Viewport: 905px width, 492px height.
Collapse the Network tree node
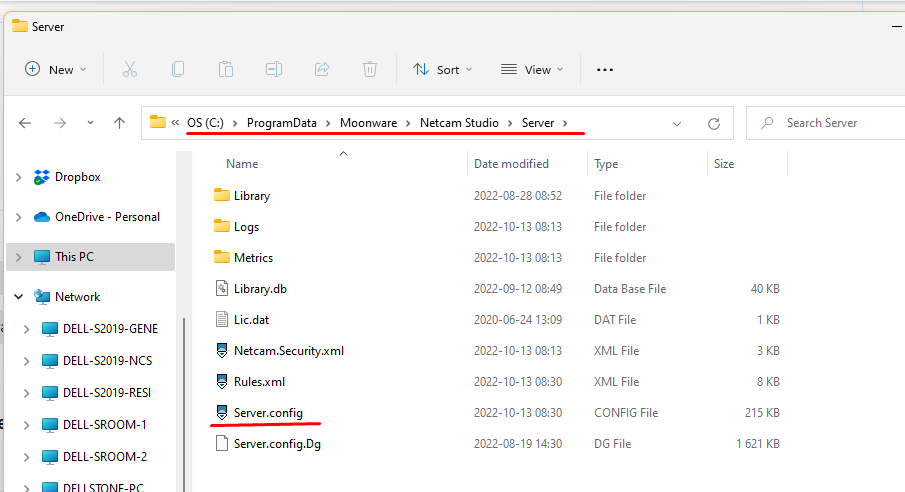point(18,297)
